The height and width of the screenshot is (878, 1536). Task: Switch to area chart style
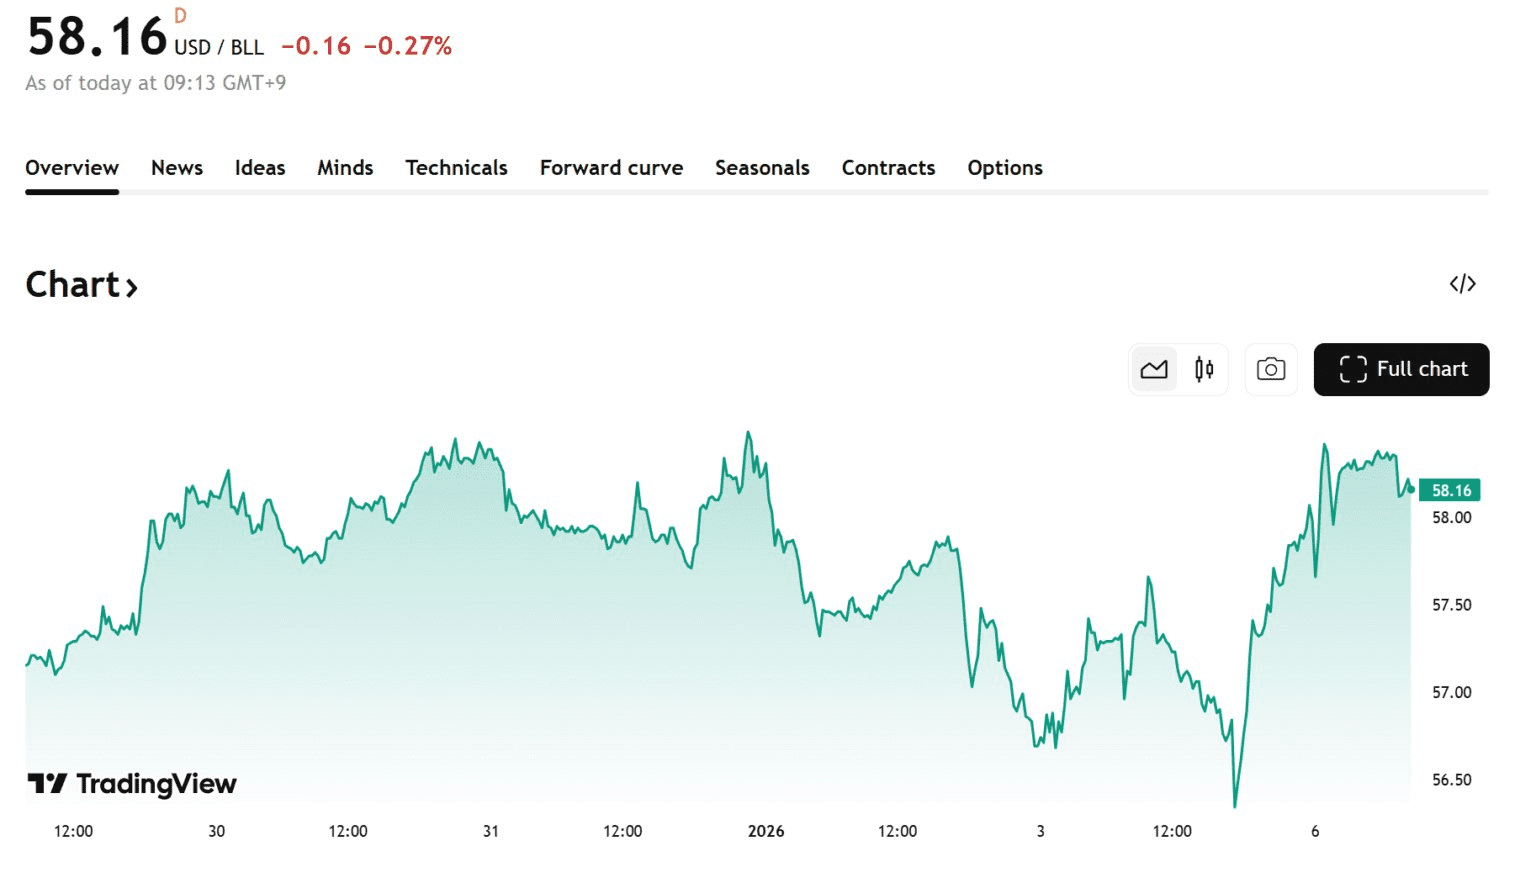[1154, 370]
